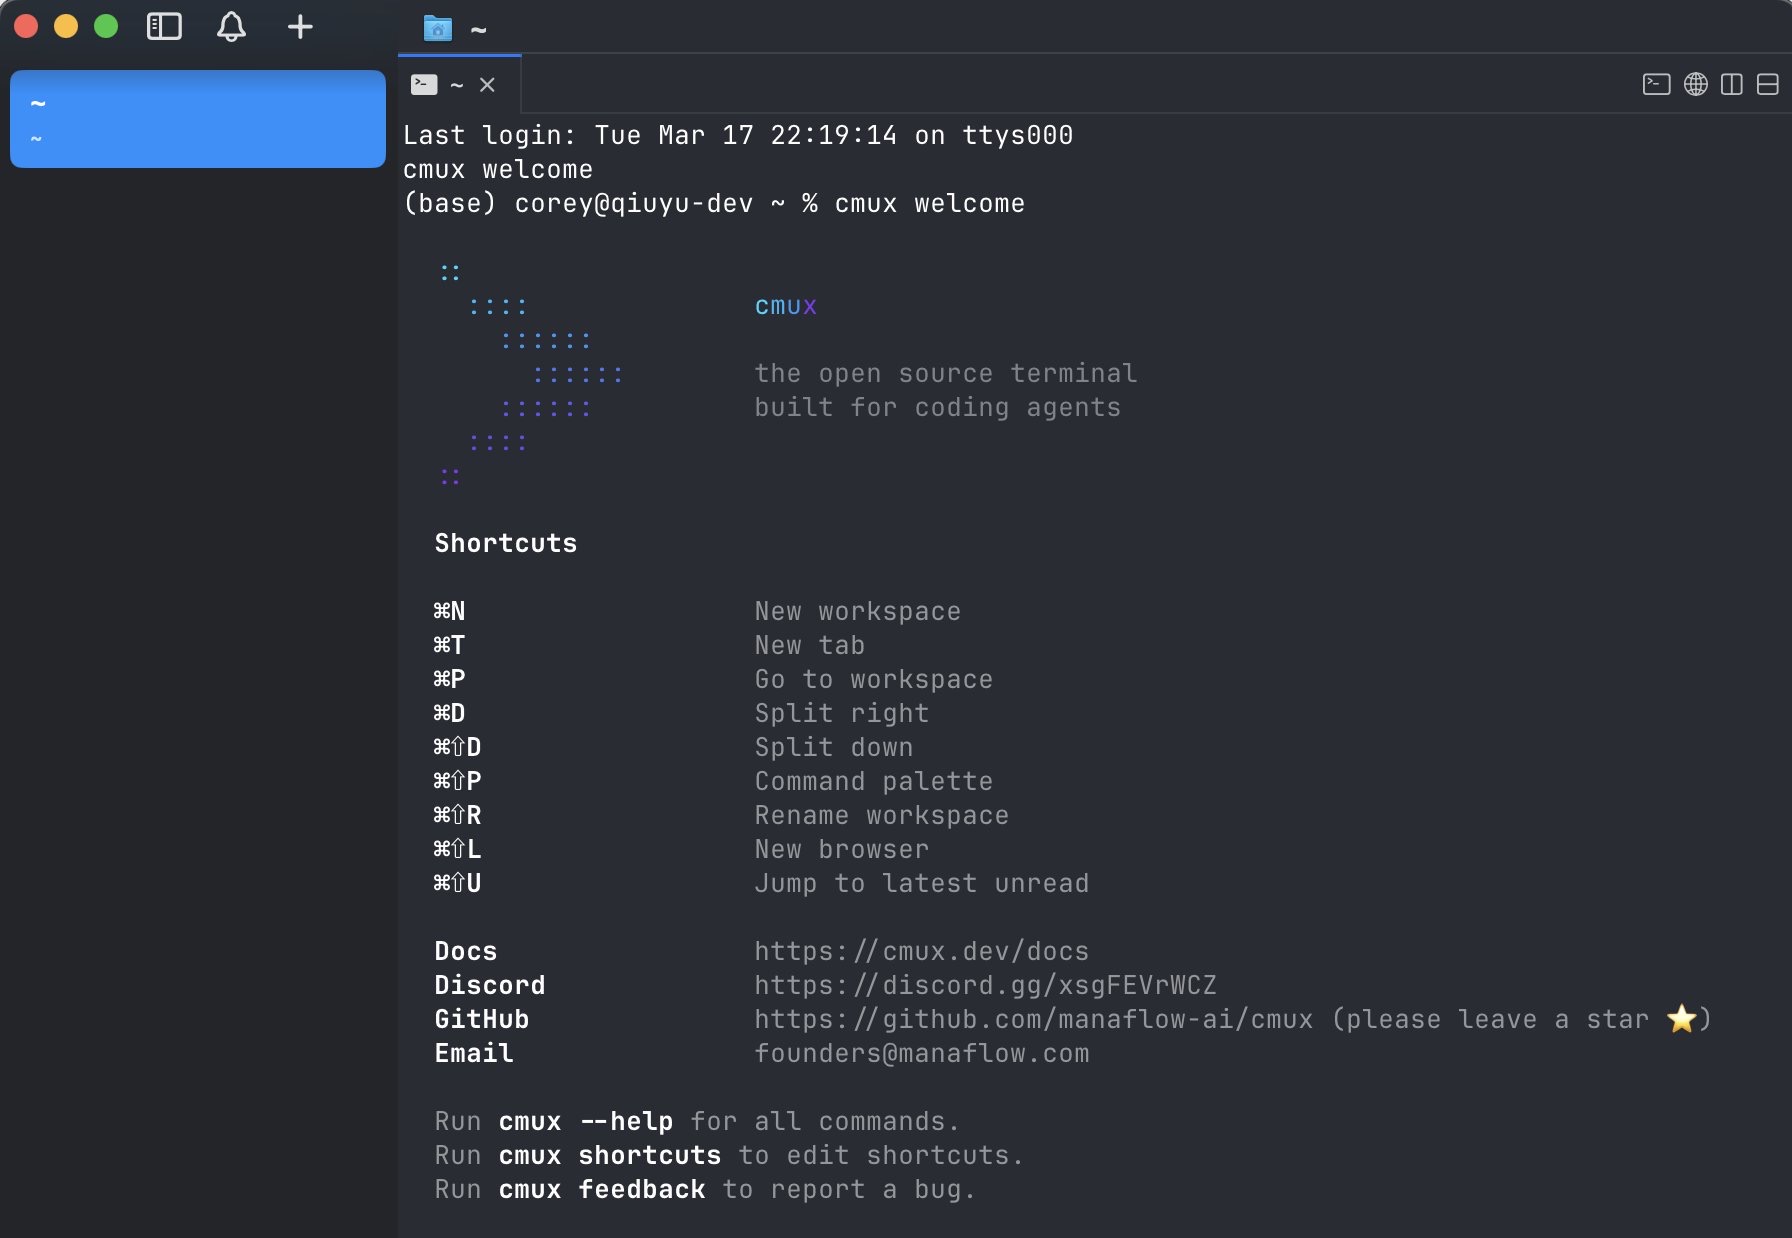Close the ~ terminal tab
The width and height of the screenshot is (1792, 1238).
coord(487,85)
